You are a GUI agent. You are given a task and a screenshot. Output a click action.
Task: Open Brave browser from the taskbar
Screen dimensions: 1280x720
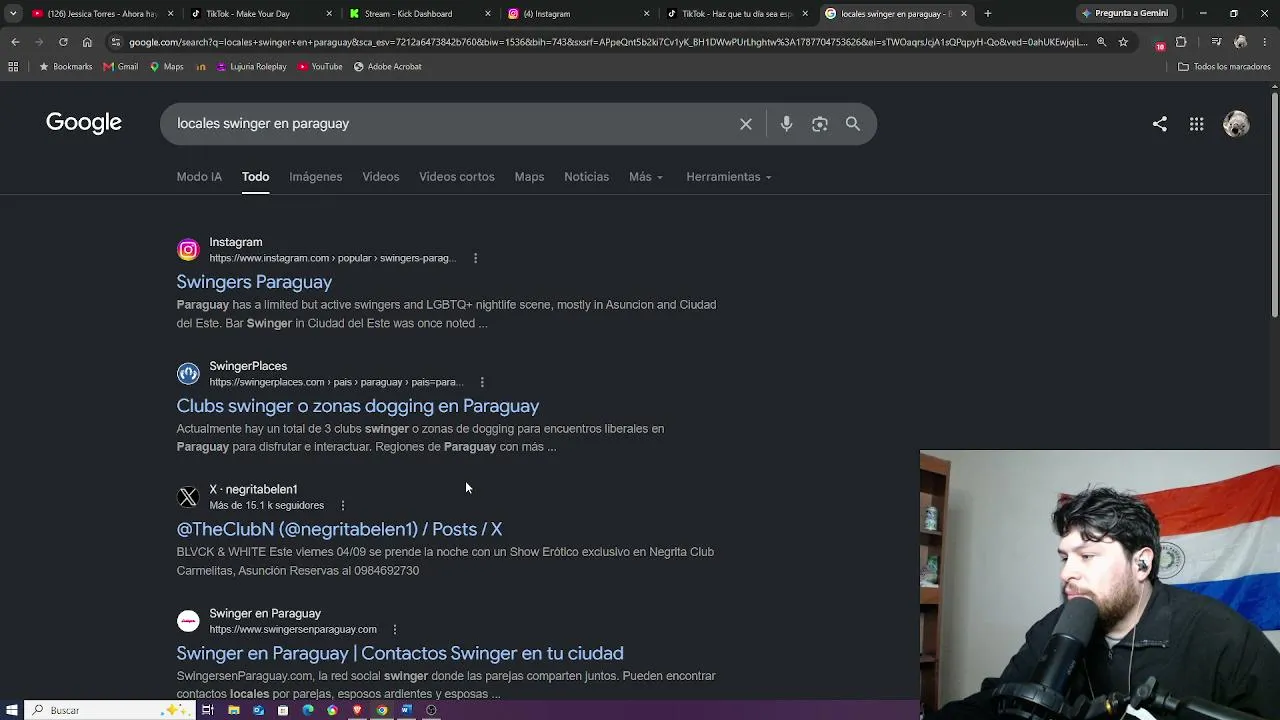click(357, 710)
